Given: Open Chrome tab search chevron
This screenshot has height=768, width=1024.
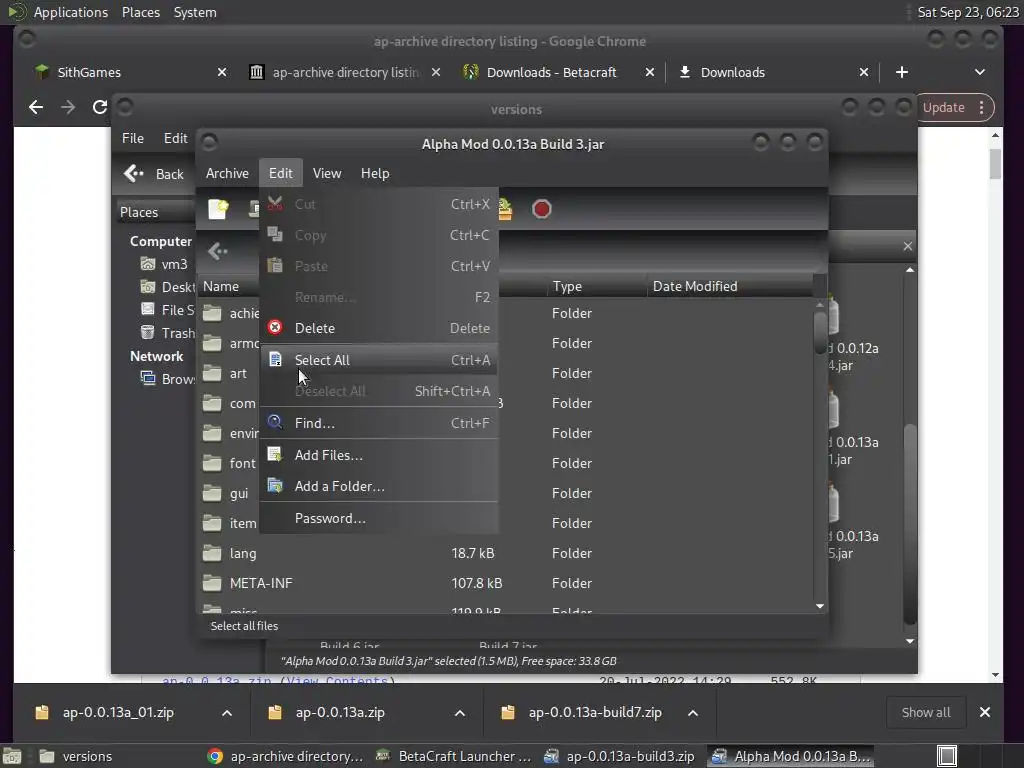Looking at the screenshot, I should [980, 72].
